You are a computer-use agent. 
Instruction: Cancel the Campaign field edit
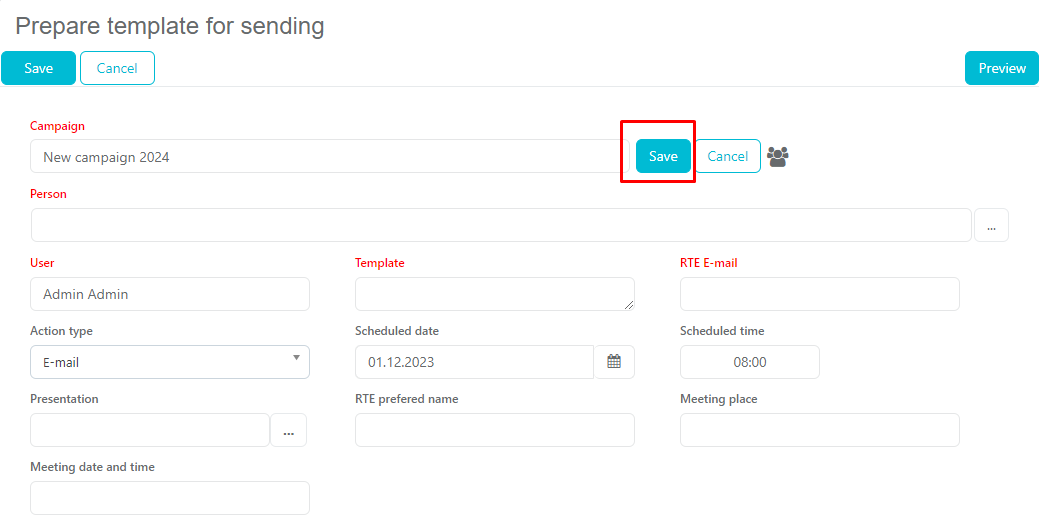(727, 156)
